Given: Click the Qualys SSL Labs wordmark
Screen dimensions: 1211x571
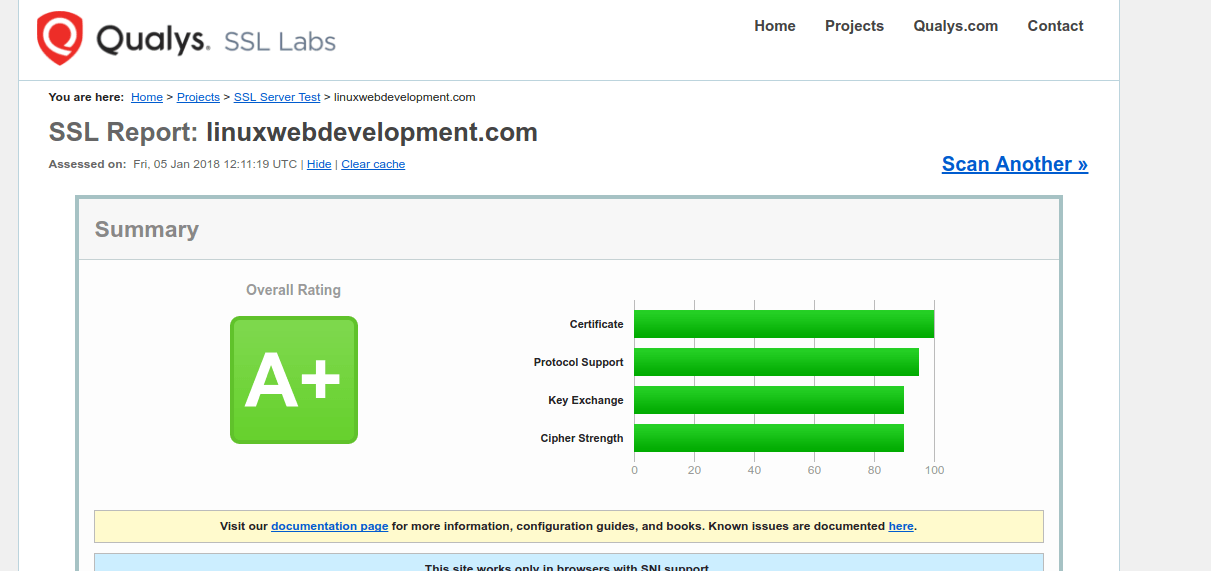Looking at the screenshot, I should point(216,40).
